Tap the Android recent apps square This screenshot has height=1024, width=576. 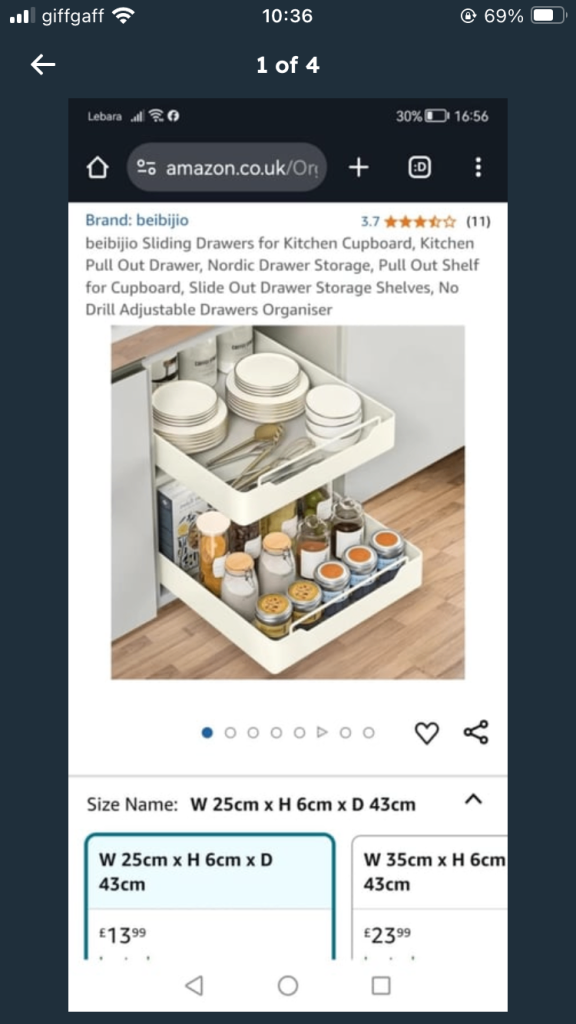click(381, 985)
